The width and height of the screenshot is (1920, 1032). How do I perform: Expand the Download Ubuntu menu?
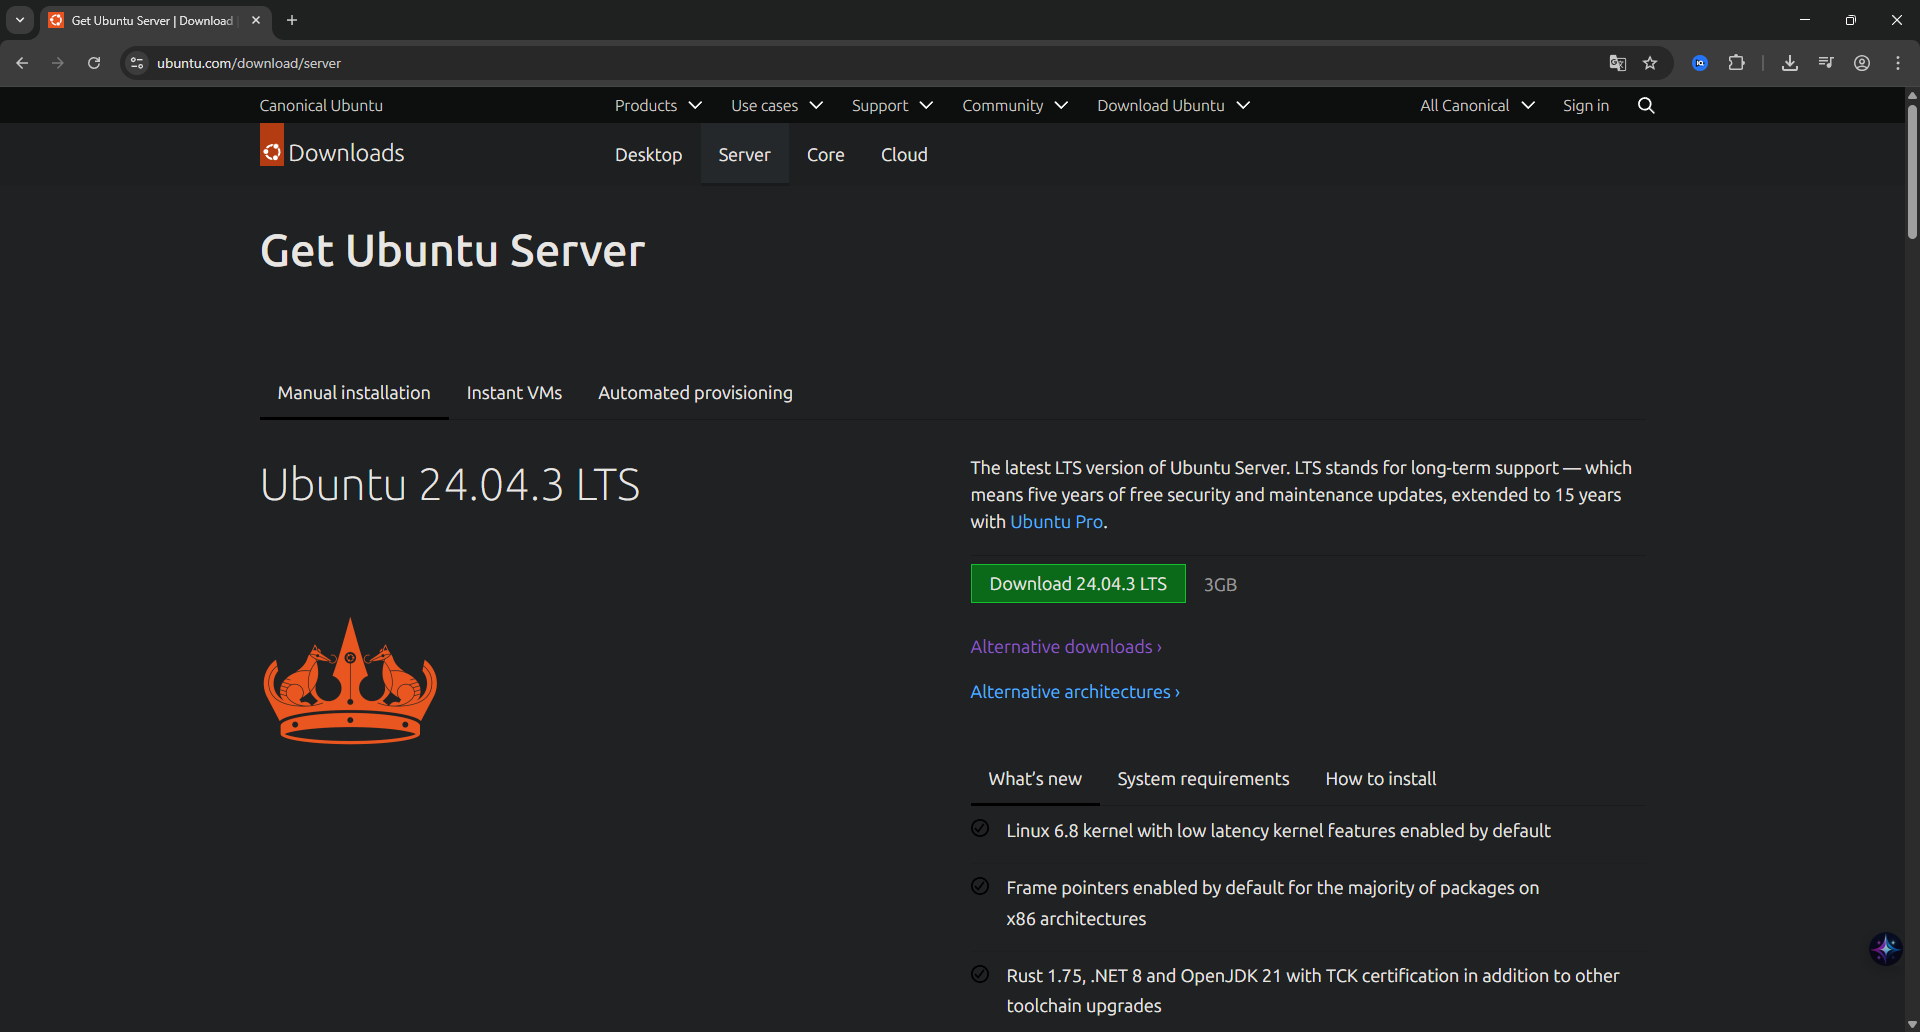click(1172, 106)
